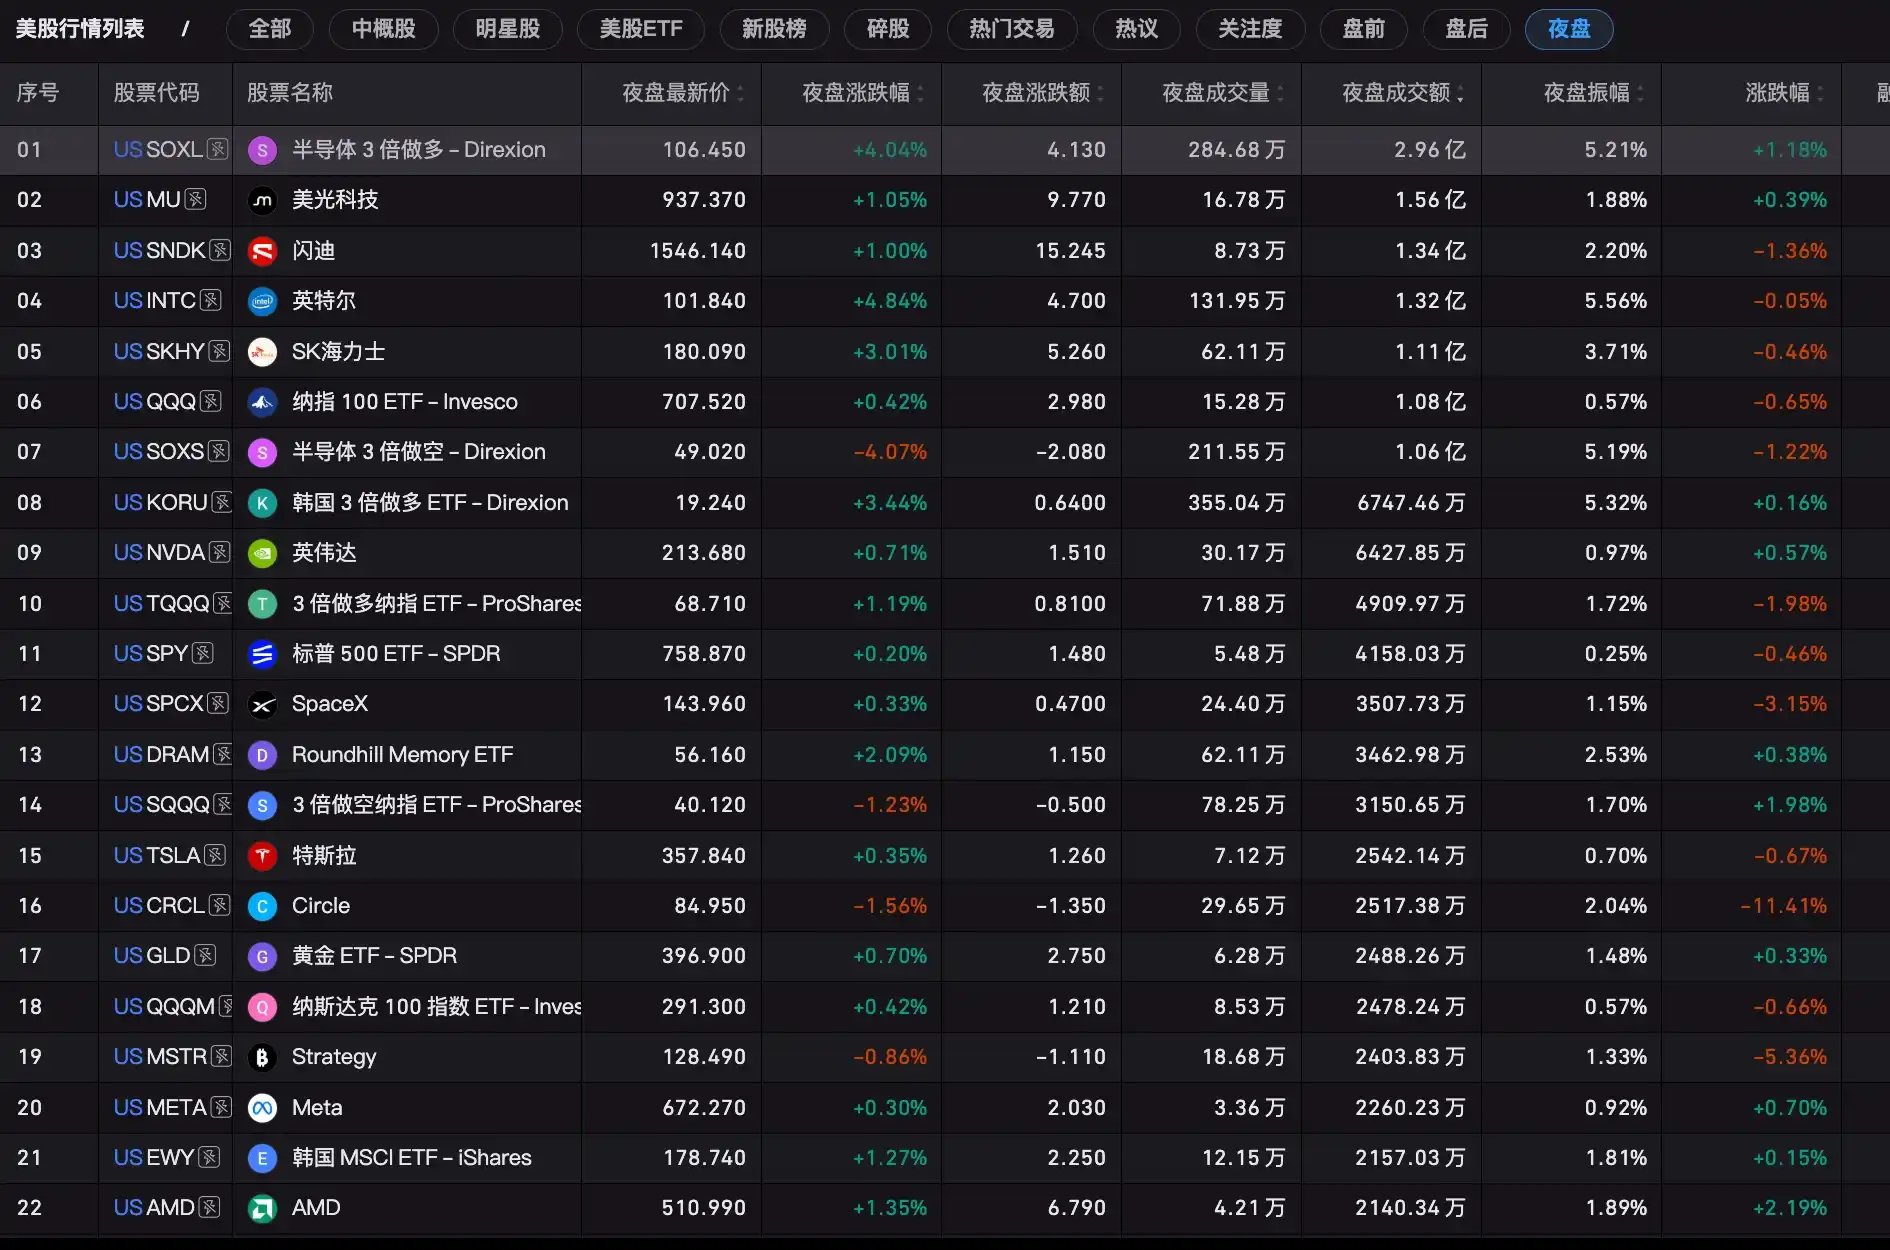Open the US TSLA ticker link
This screenshot has height=1250, width=1890.
coord(157,856)
